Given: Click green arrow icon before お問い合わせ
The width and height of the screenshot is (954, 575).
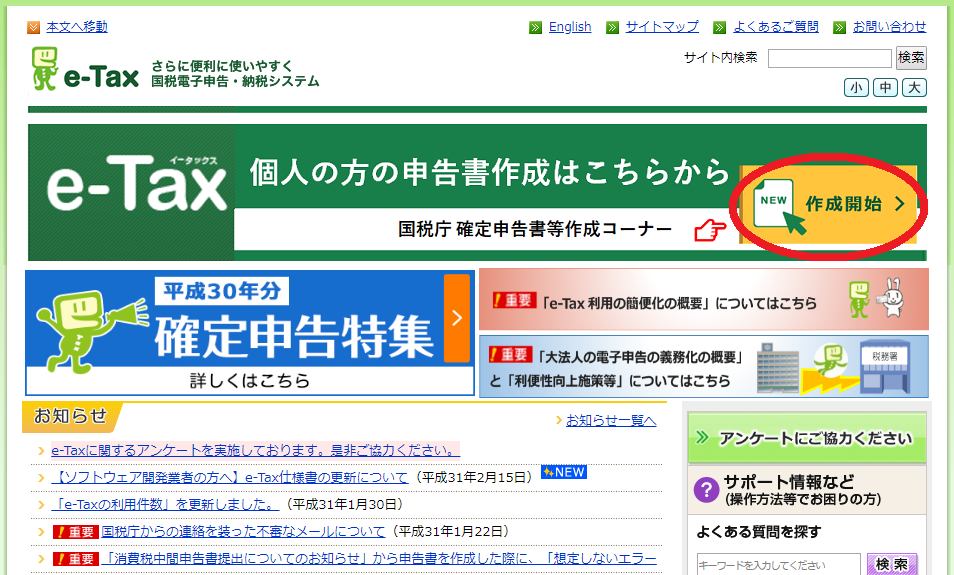Looking at the screenshot, I should pos(840,27).
